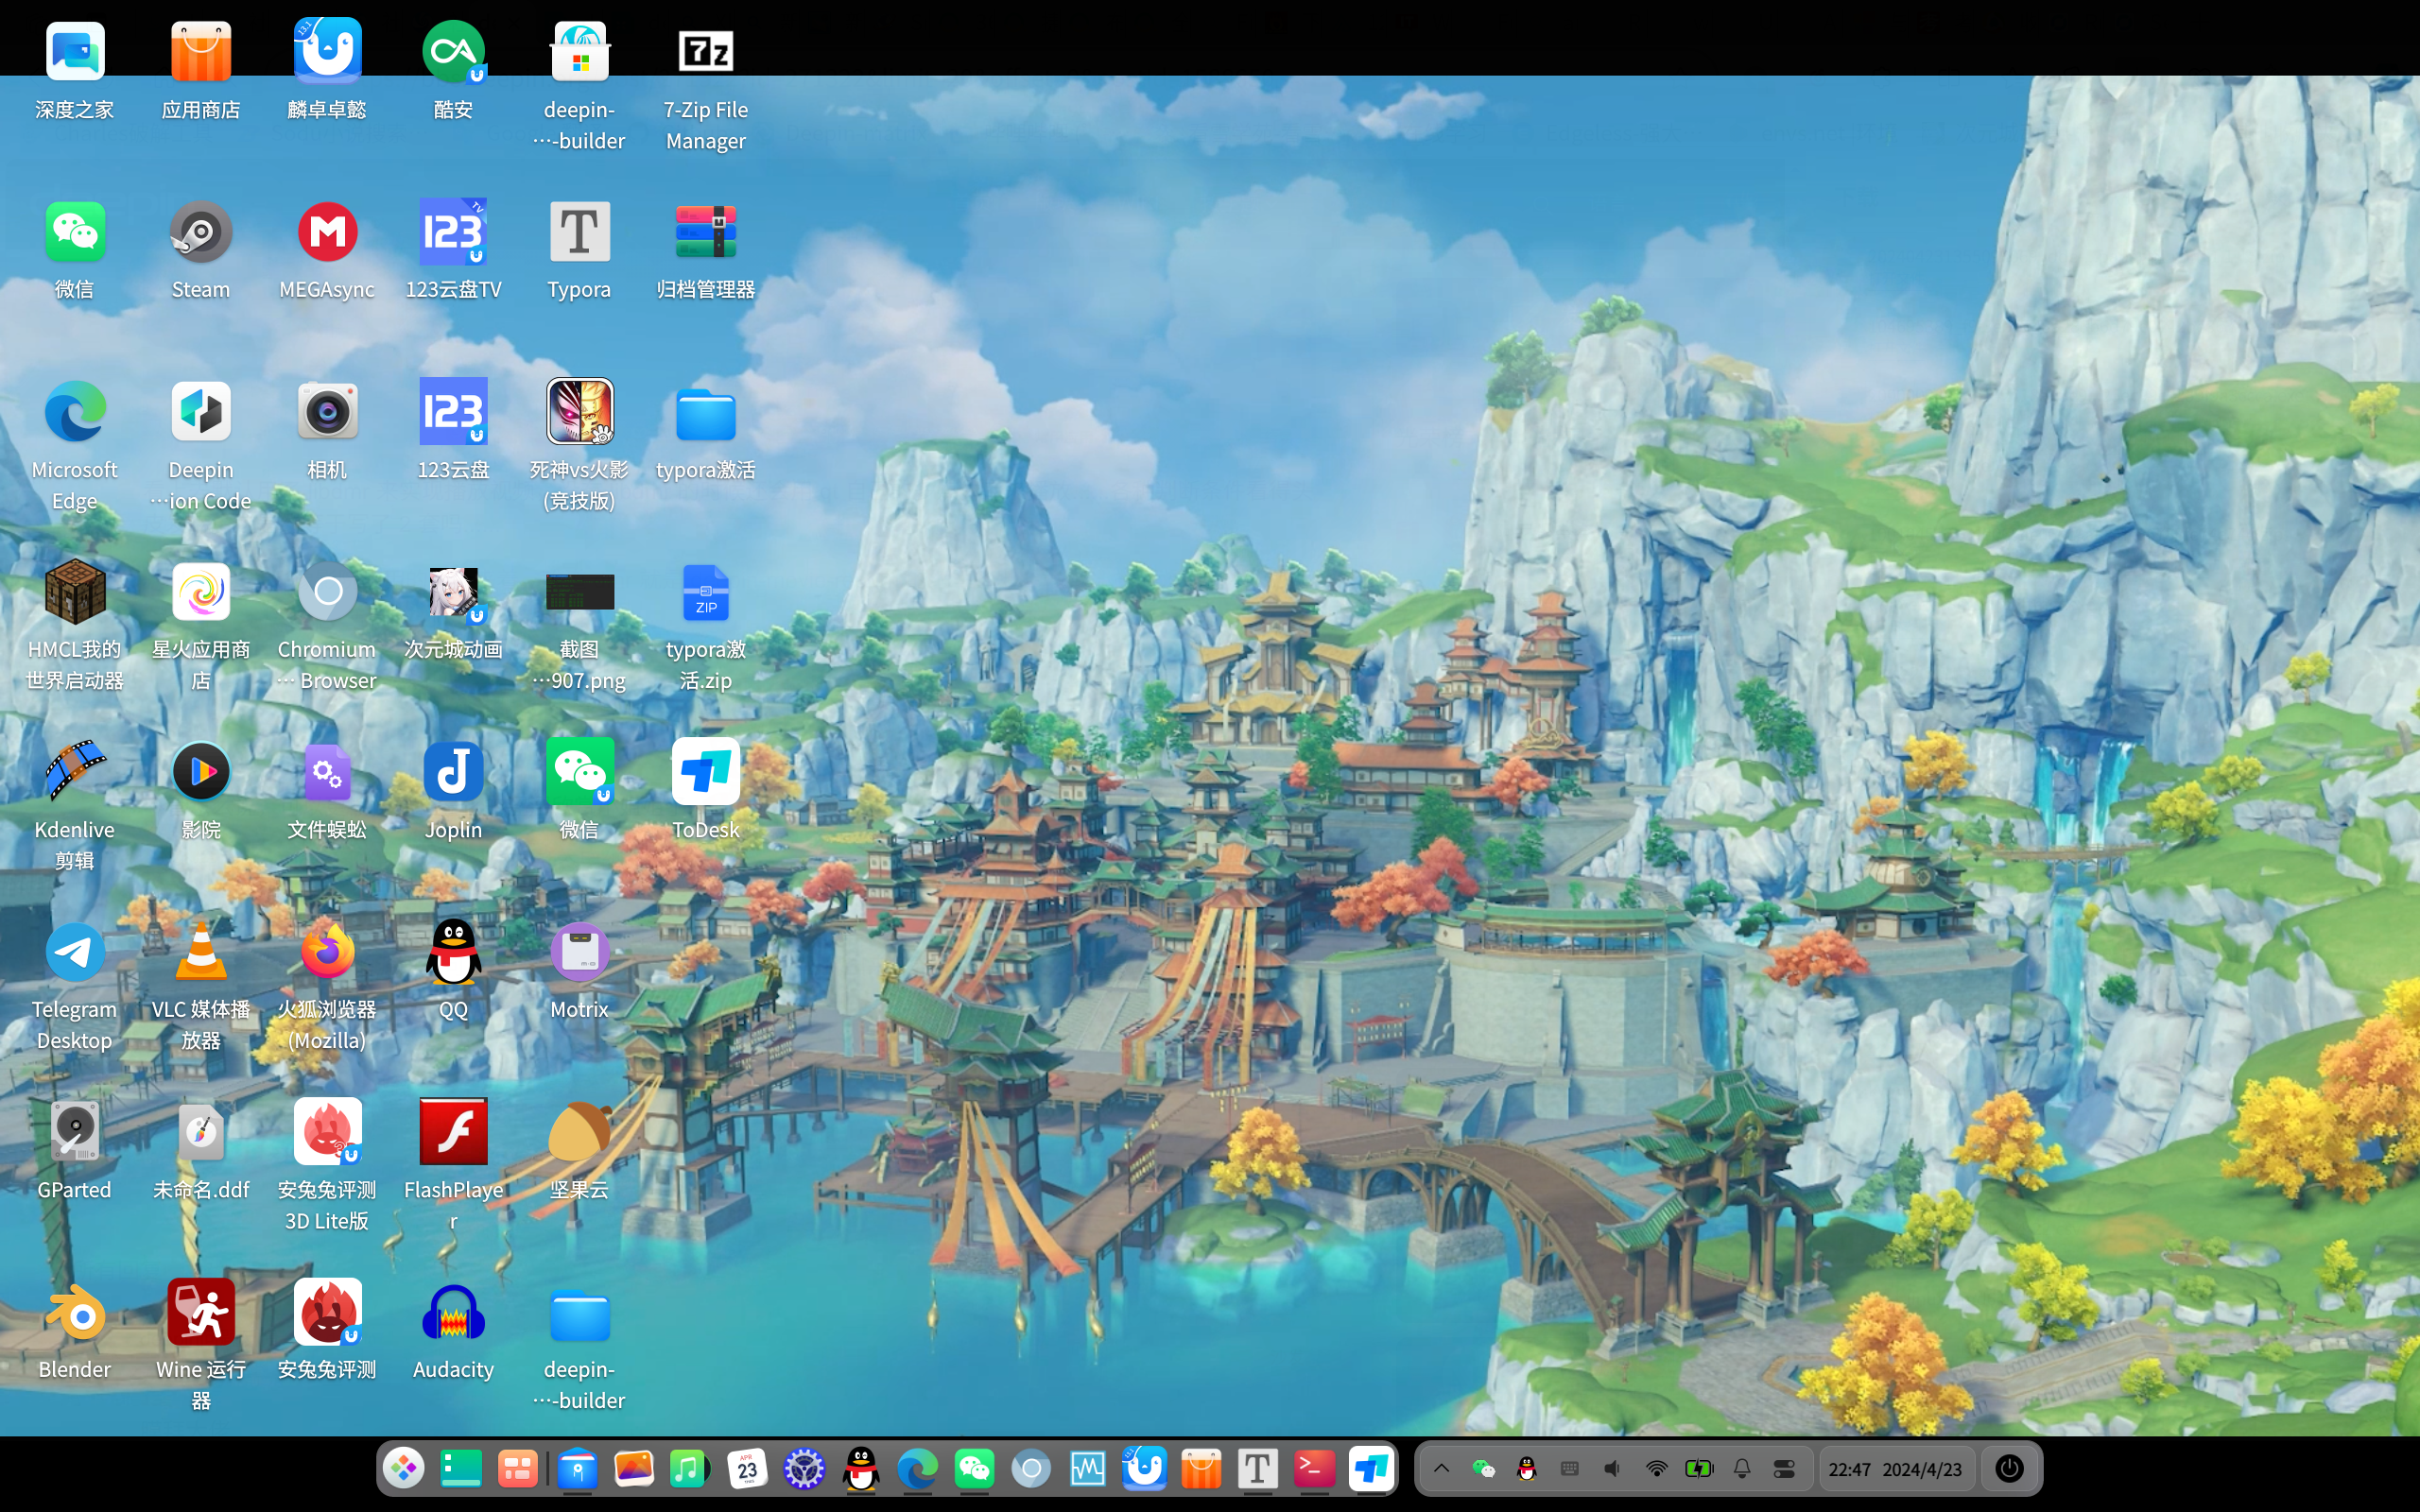This screenshot has width=2420, height=1512.
Task: Select the ToDesk desktop icon
Action: [x=705, y=772]
